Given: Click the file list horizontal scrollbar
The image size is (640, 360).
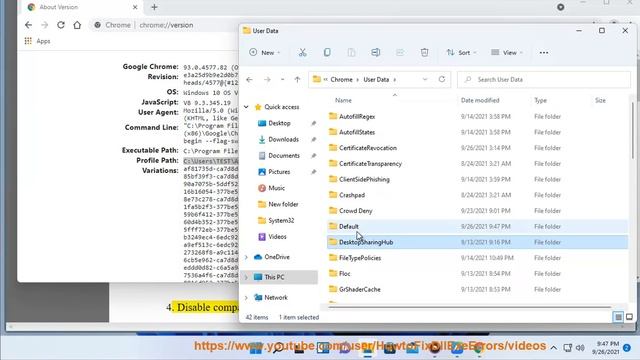Looking at the screenshot, I should tap(469, 307).
